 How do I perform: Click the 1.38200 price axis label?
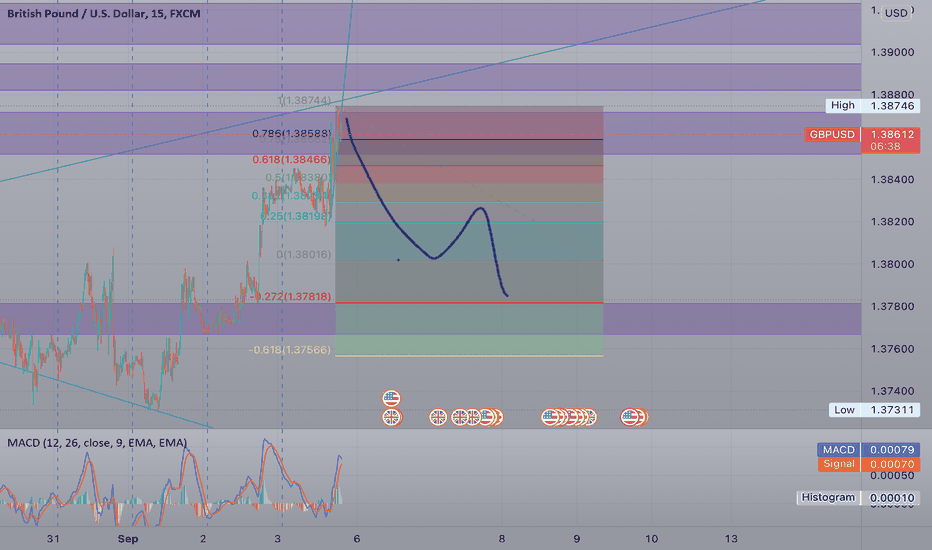(892, 222)
